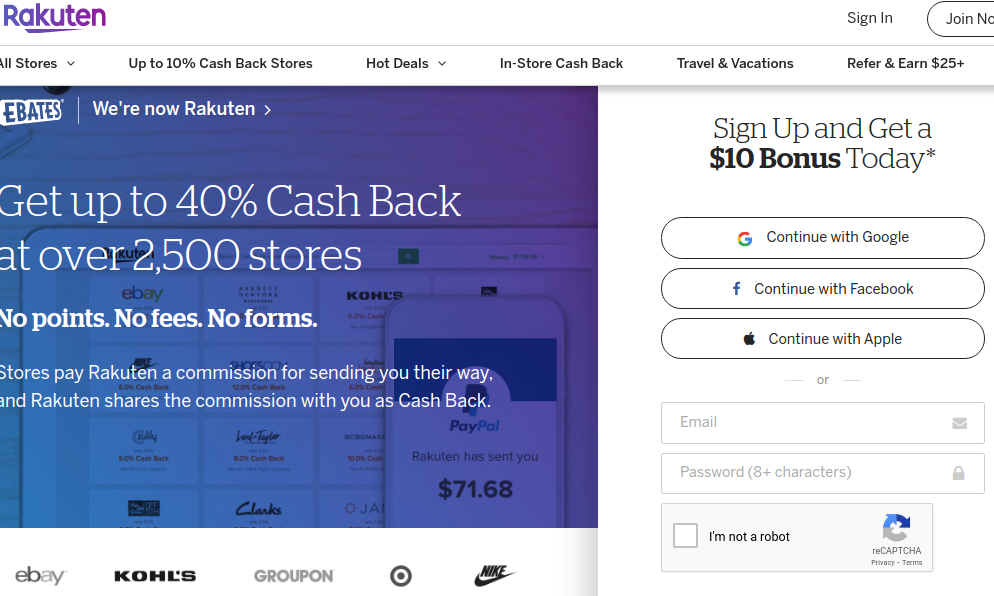Open In-Store Cash Back menu item
The image size is (994, 596).
coord(561,63)
